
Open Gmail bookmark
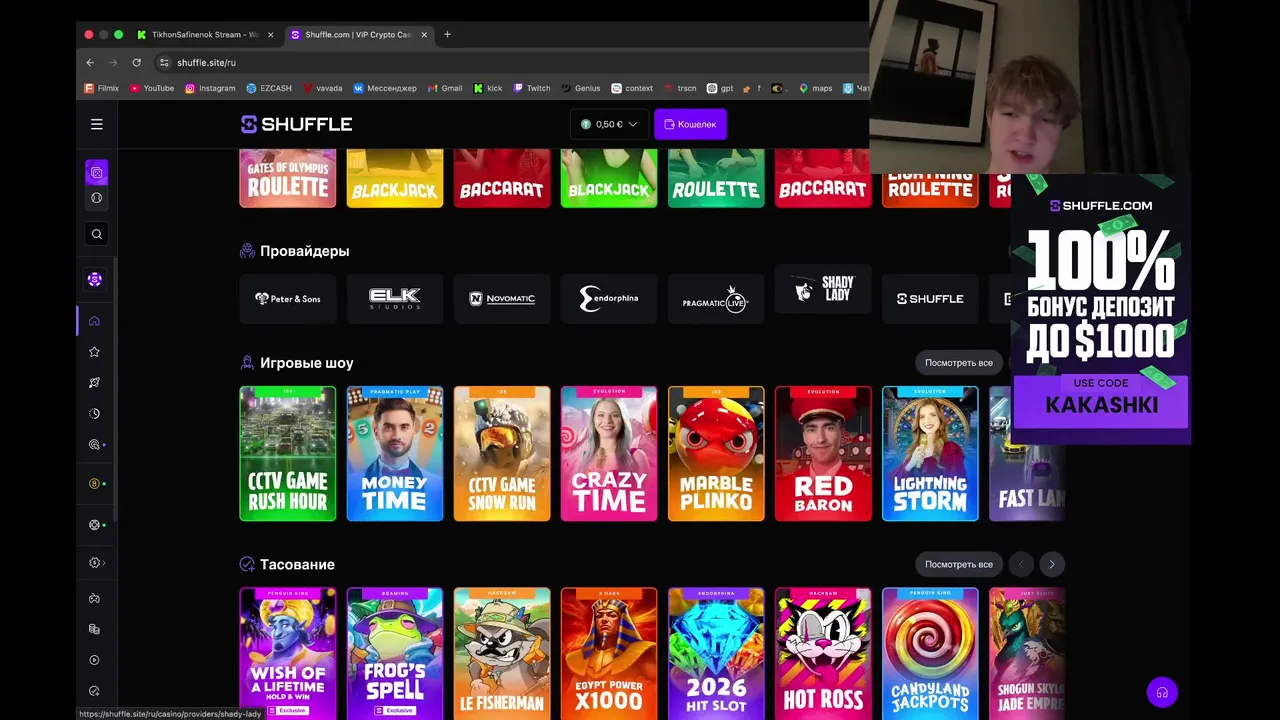tap(445, 88)
